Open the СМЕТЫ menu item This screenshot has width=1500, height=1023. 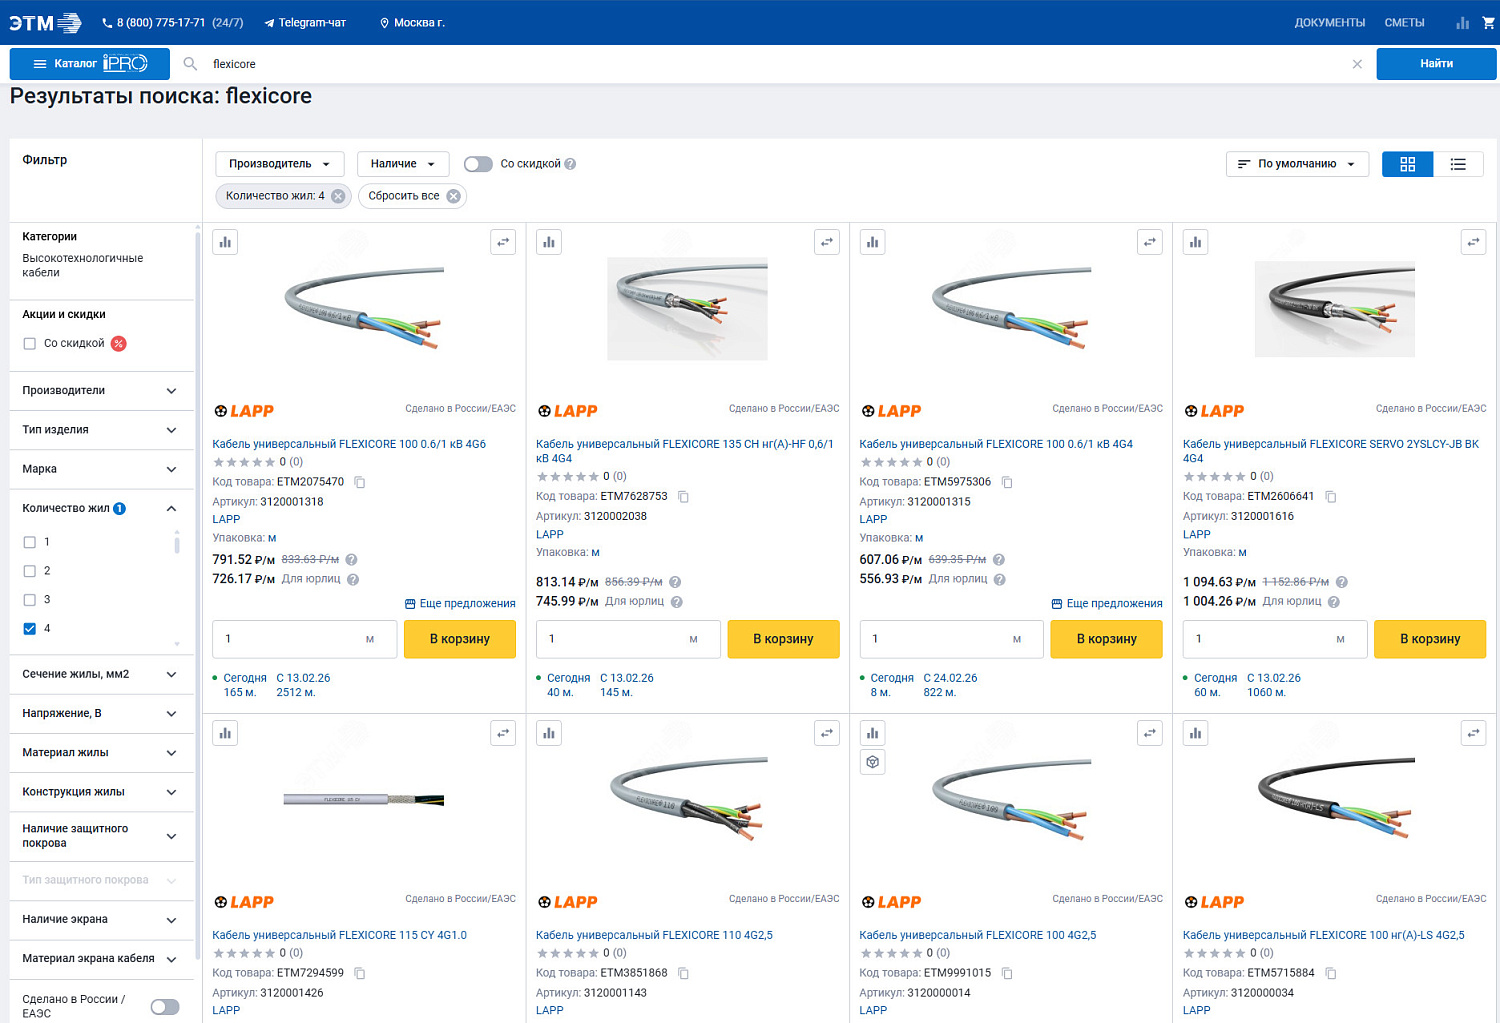(x=1404, y=22)
